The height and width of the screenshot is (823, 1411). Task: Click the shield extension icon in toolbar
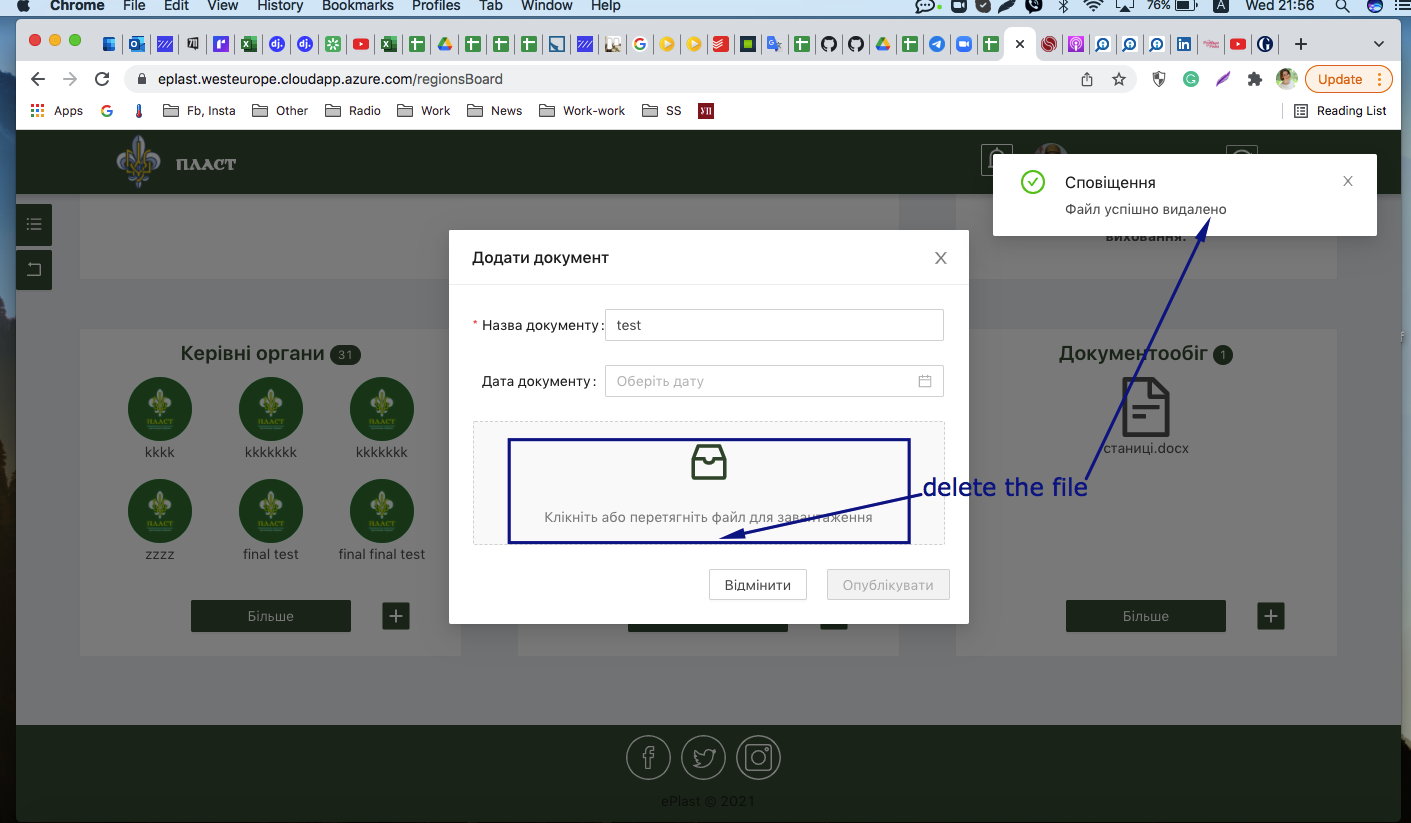(x=1159, y=79)
